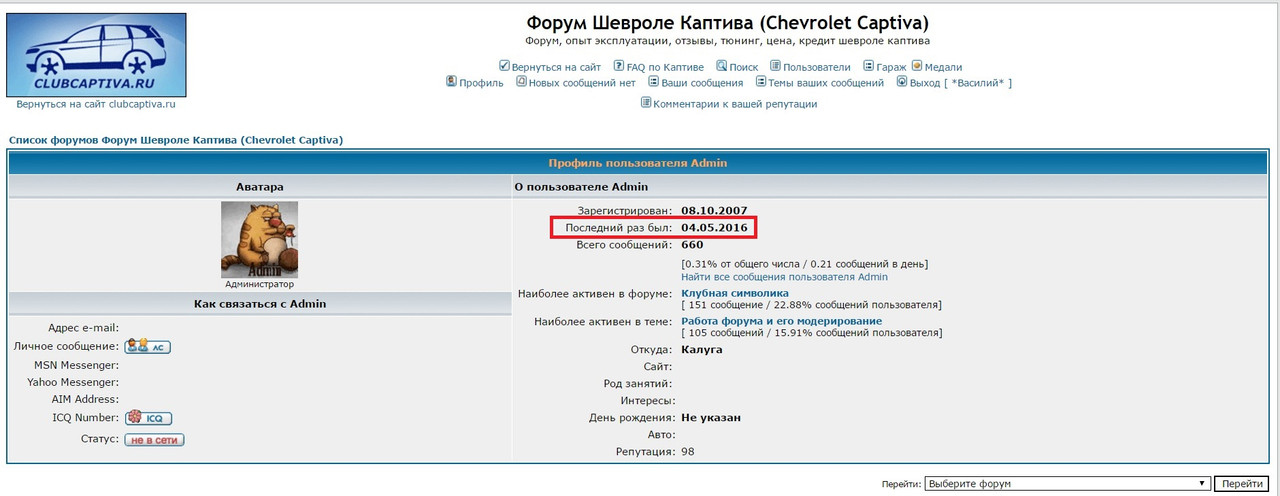This screenshot has height=496, width=1280.
Task: Open breadcrumb 'Список форумов Форум Шевроле Каптива'
Action: tap(176, 140)
